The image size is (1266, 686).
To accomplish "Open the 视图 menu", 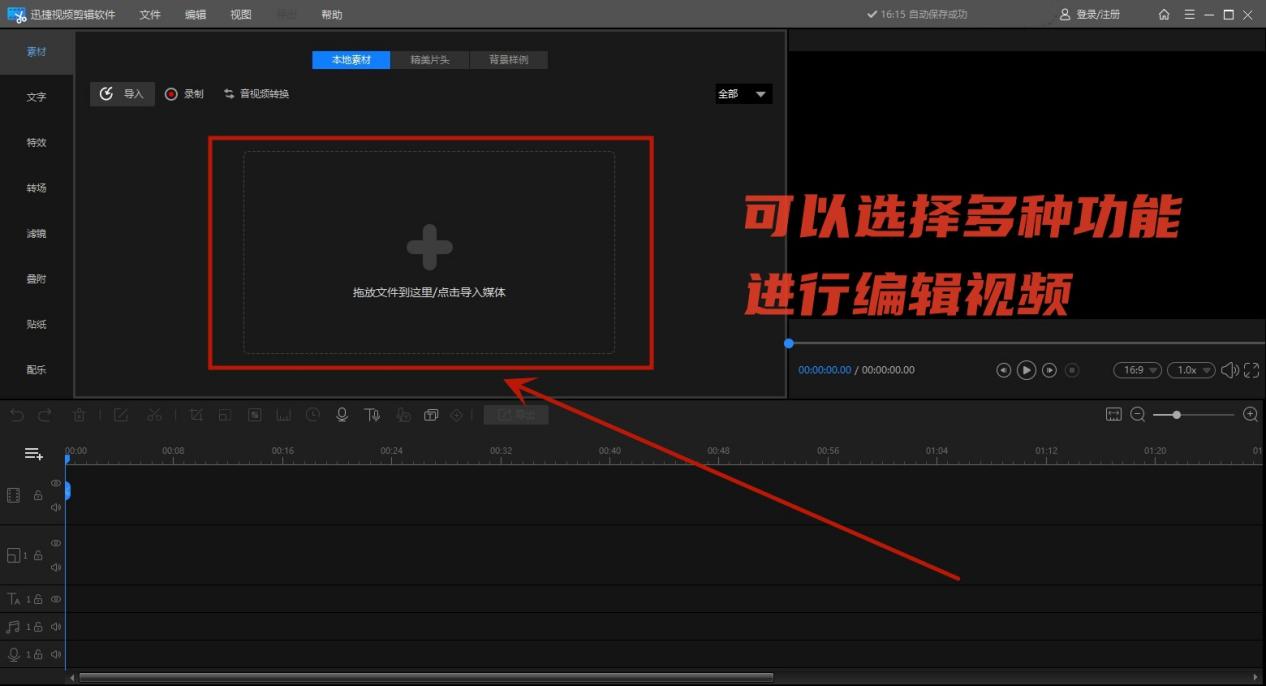I will pos(241,15).
